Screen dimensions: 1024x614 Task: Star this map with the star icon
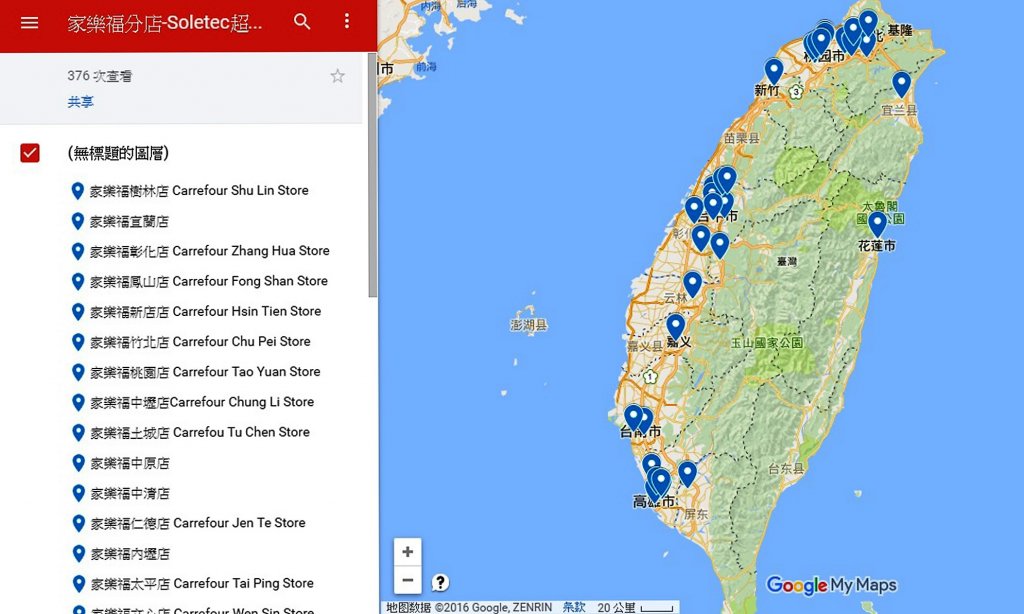337,76
